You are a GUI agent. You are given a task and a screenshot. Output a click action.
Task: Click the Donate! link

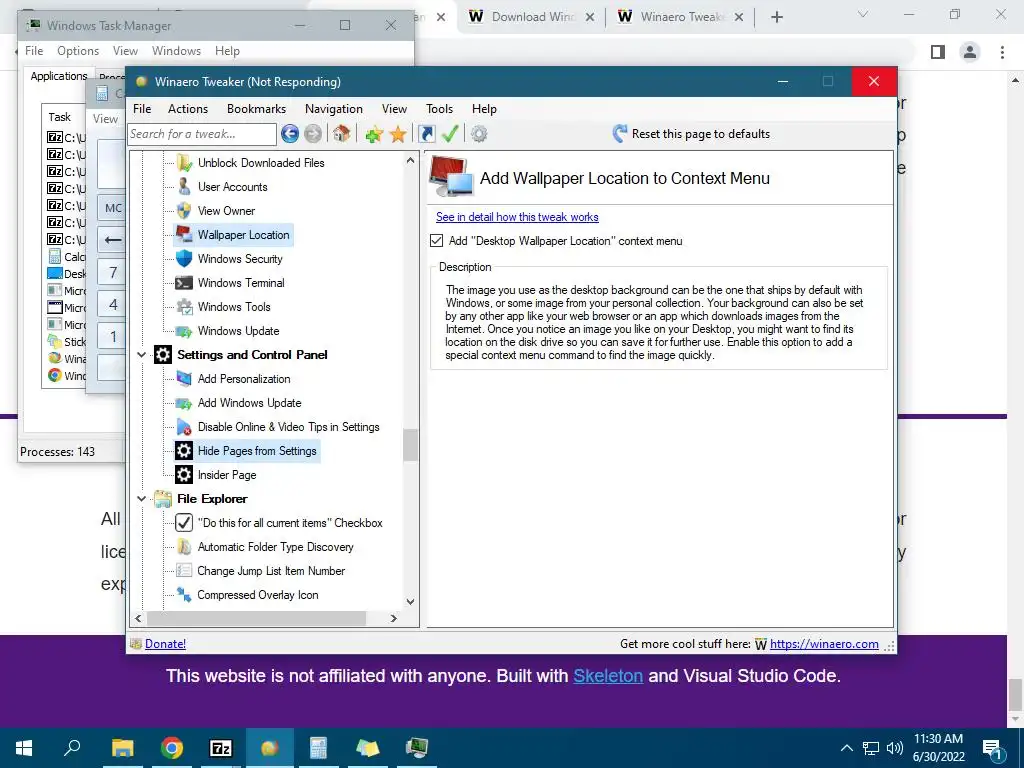coord(165,644)
